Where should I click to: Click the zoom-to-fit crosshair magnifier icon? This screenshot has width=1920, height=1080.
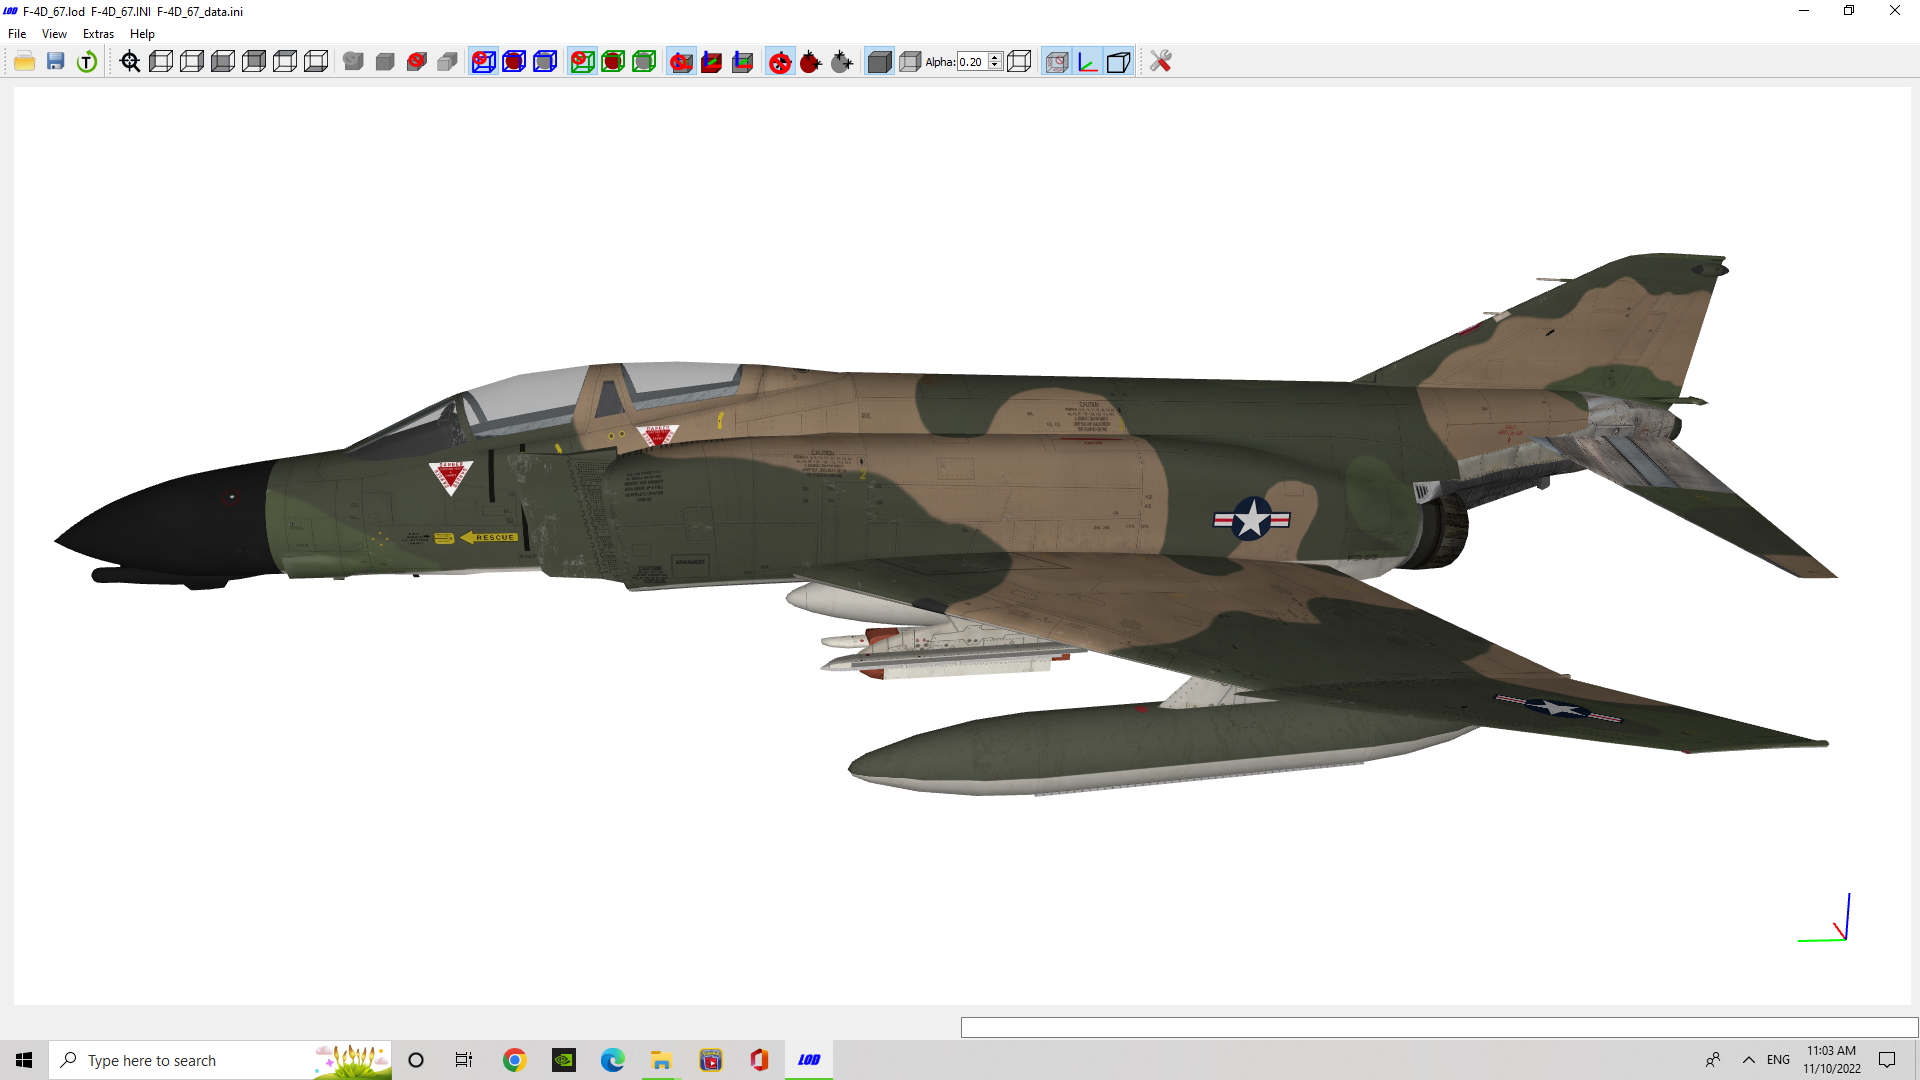click(130, 62)
